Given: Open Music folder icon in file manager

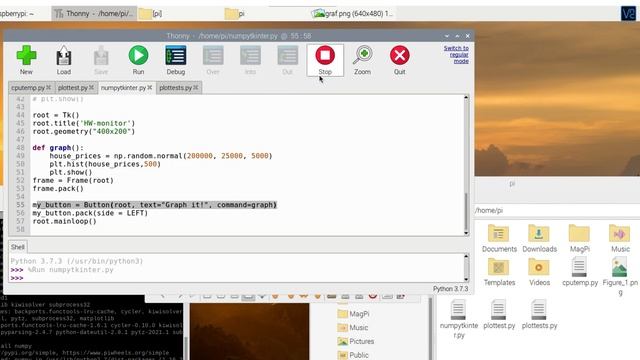Looking at the screenshot, I should click(620, 239).
